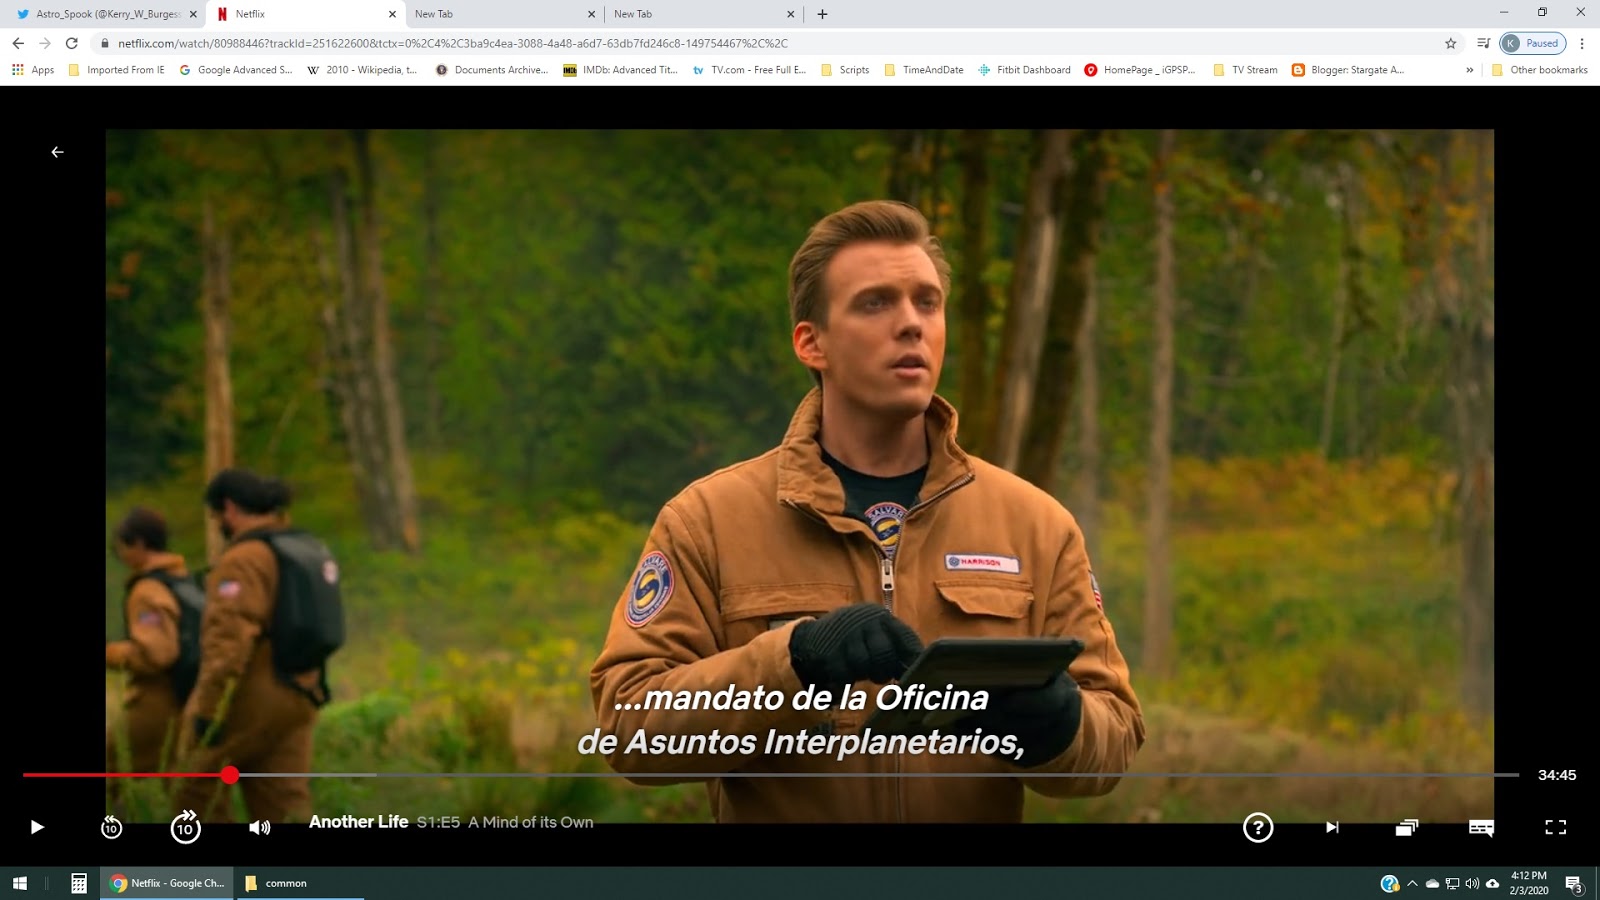The image size is (1600, 900).
Task: Open taskbar clock showing 4:12 PM
Action: [1529, 883]
